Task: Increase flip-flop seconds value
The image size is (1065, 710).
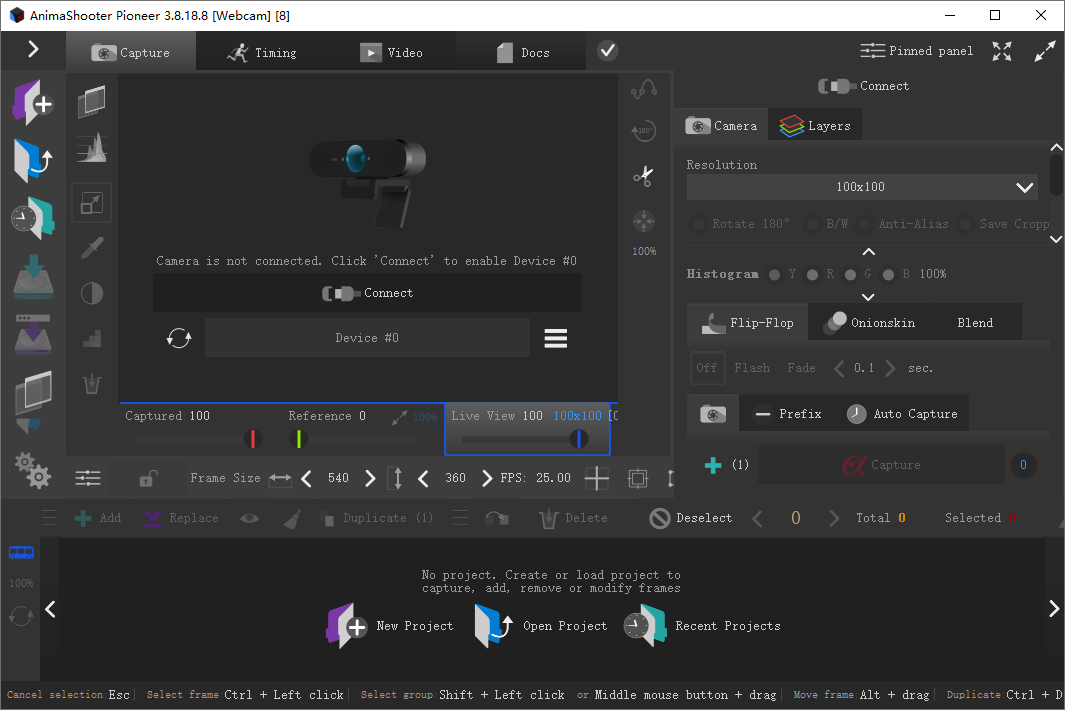Action: [890, 368]
